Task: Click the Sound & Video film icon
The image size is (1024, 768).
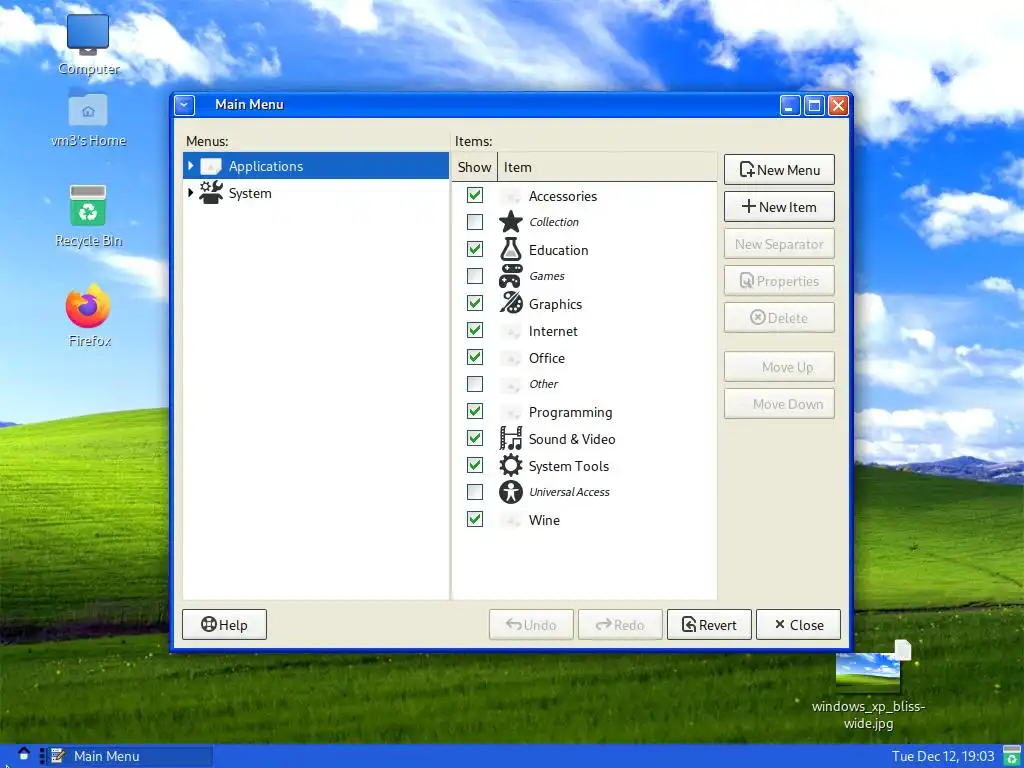Action: pyautogui.click(x=511, y=438)
